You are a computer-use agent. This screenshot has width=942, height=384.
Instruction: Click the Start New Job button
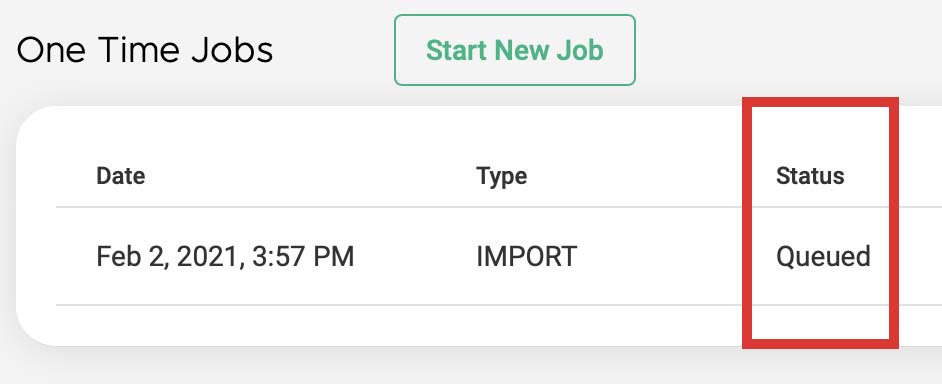[514, 50]
